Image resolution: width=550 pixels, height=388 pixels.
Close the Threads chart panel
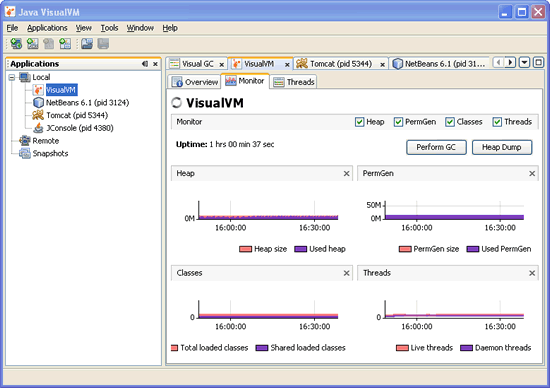[x=532, y=273]
